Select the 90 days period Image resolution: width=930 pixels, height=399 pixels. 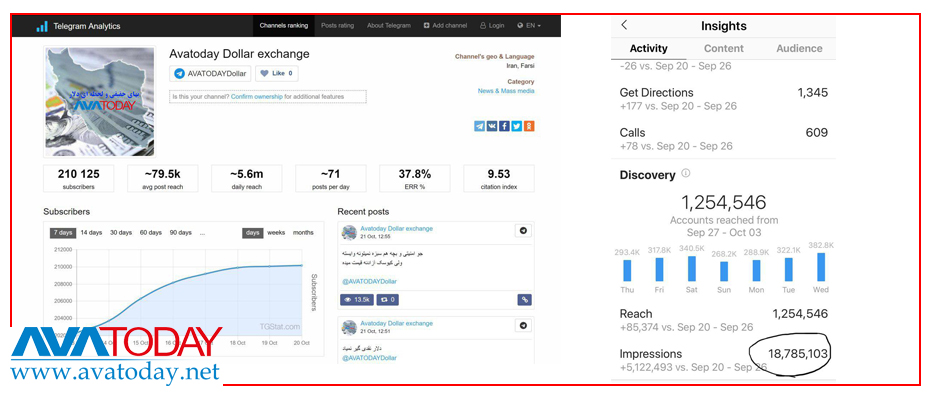tap(180, 232)
